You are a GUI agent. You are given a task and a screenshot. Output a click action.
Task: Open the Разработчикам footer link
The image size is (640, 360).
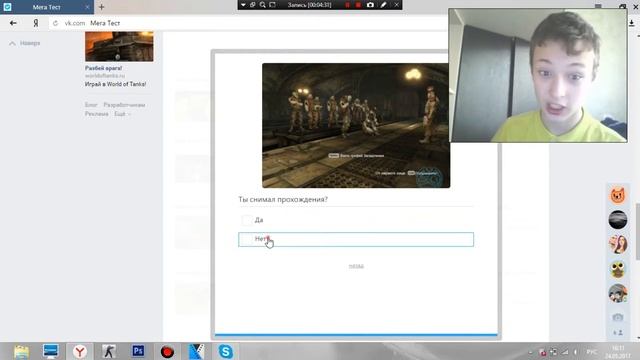[124, 105]
